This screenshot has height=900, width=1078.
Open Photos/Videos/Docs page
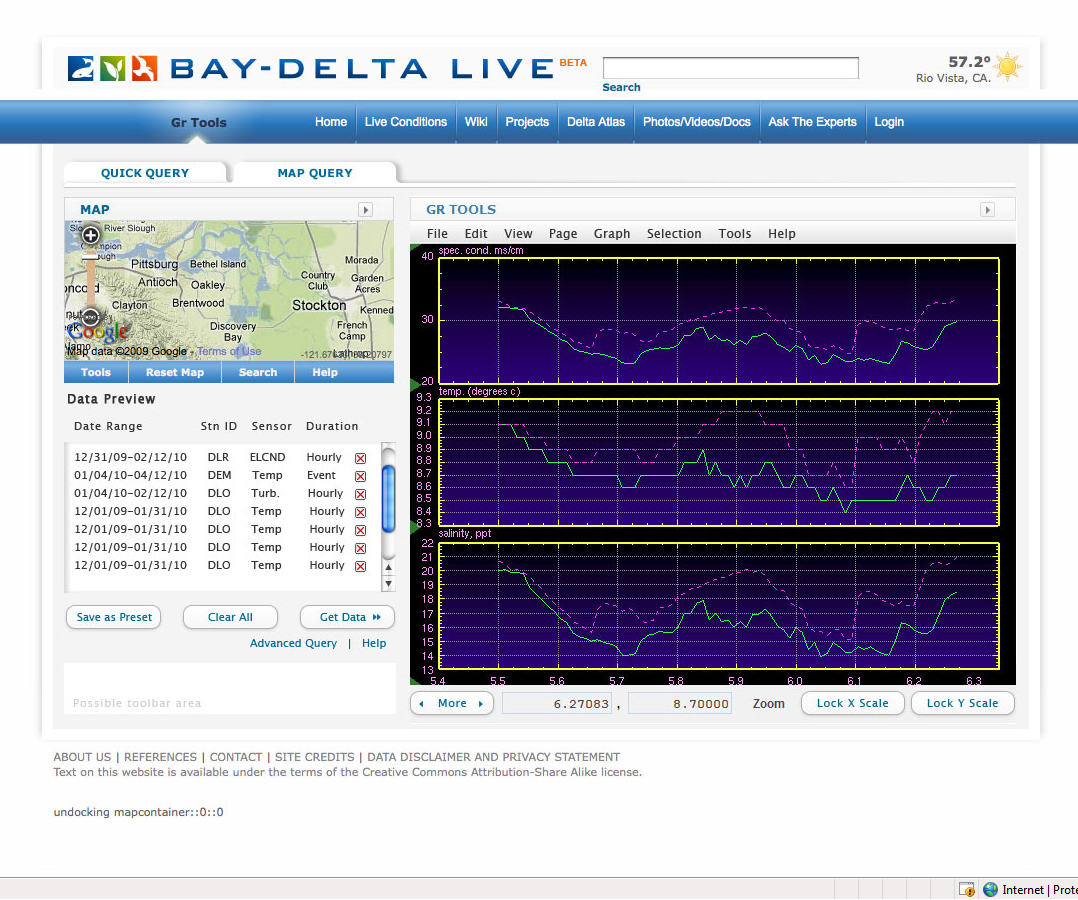click(x=696, y=122)
